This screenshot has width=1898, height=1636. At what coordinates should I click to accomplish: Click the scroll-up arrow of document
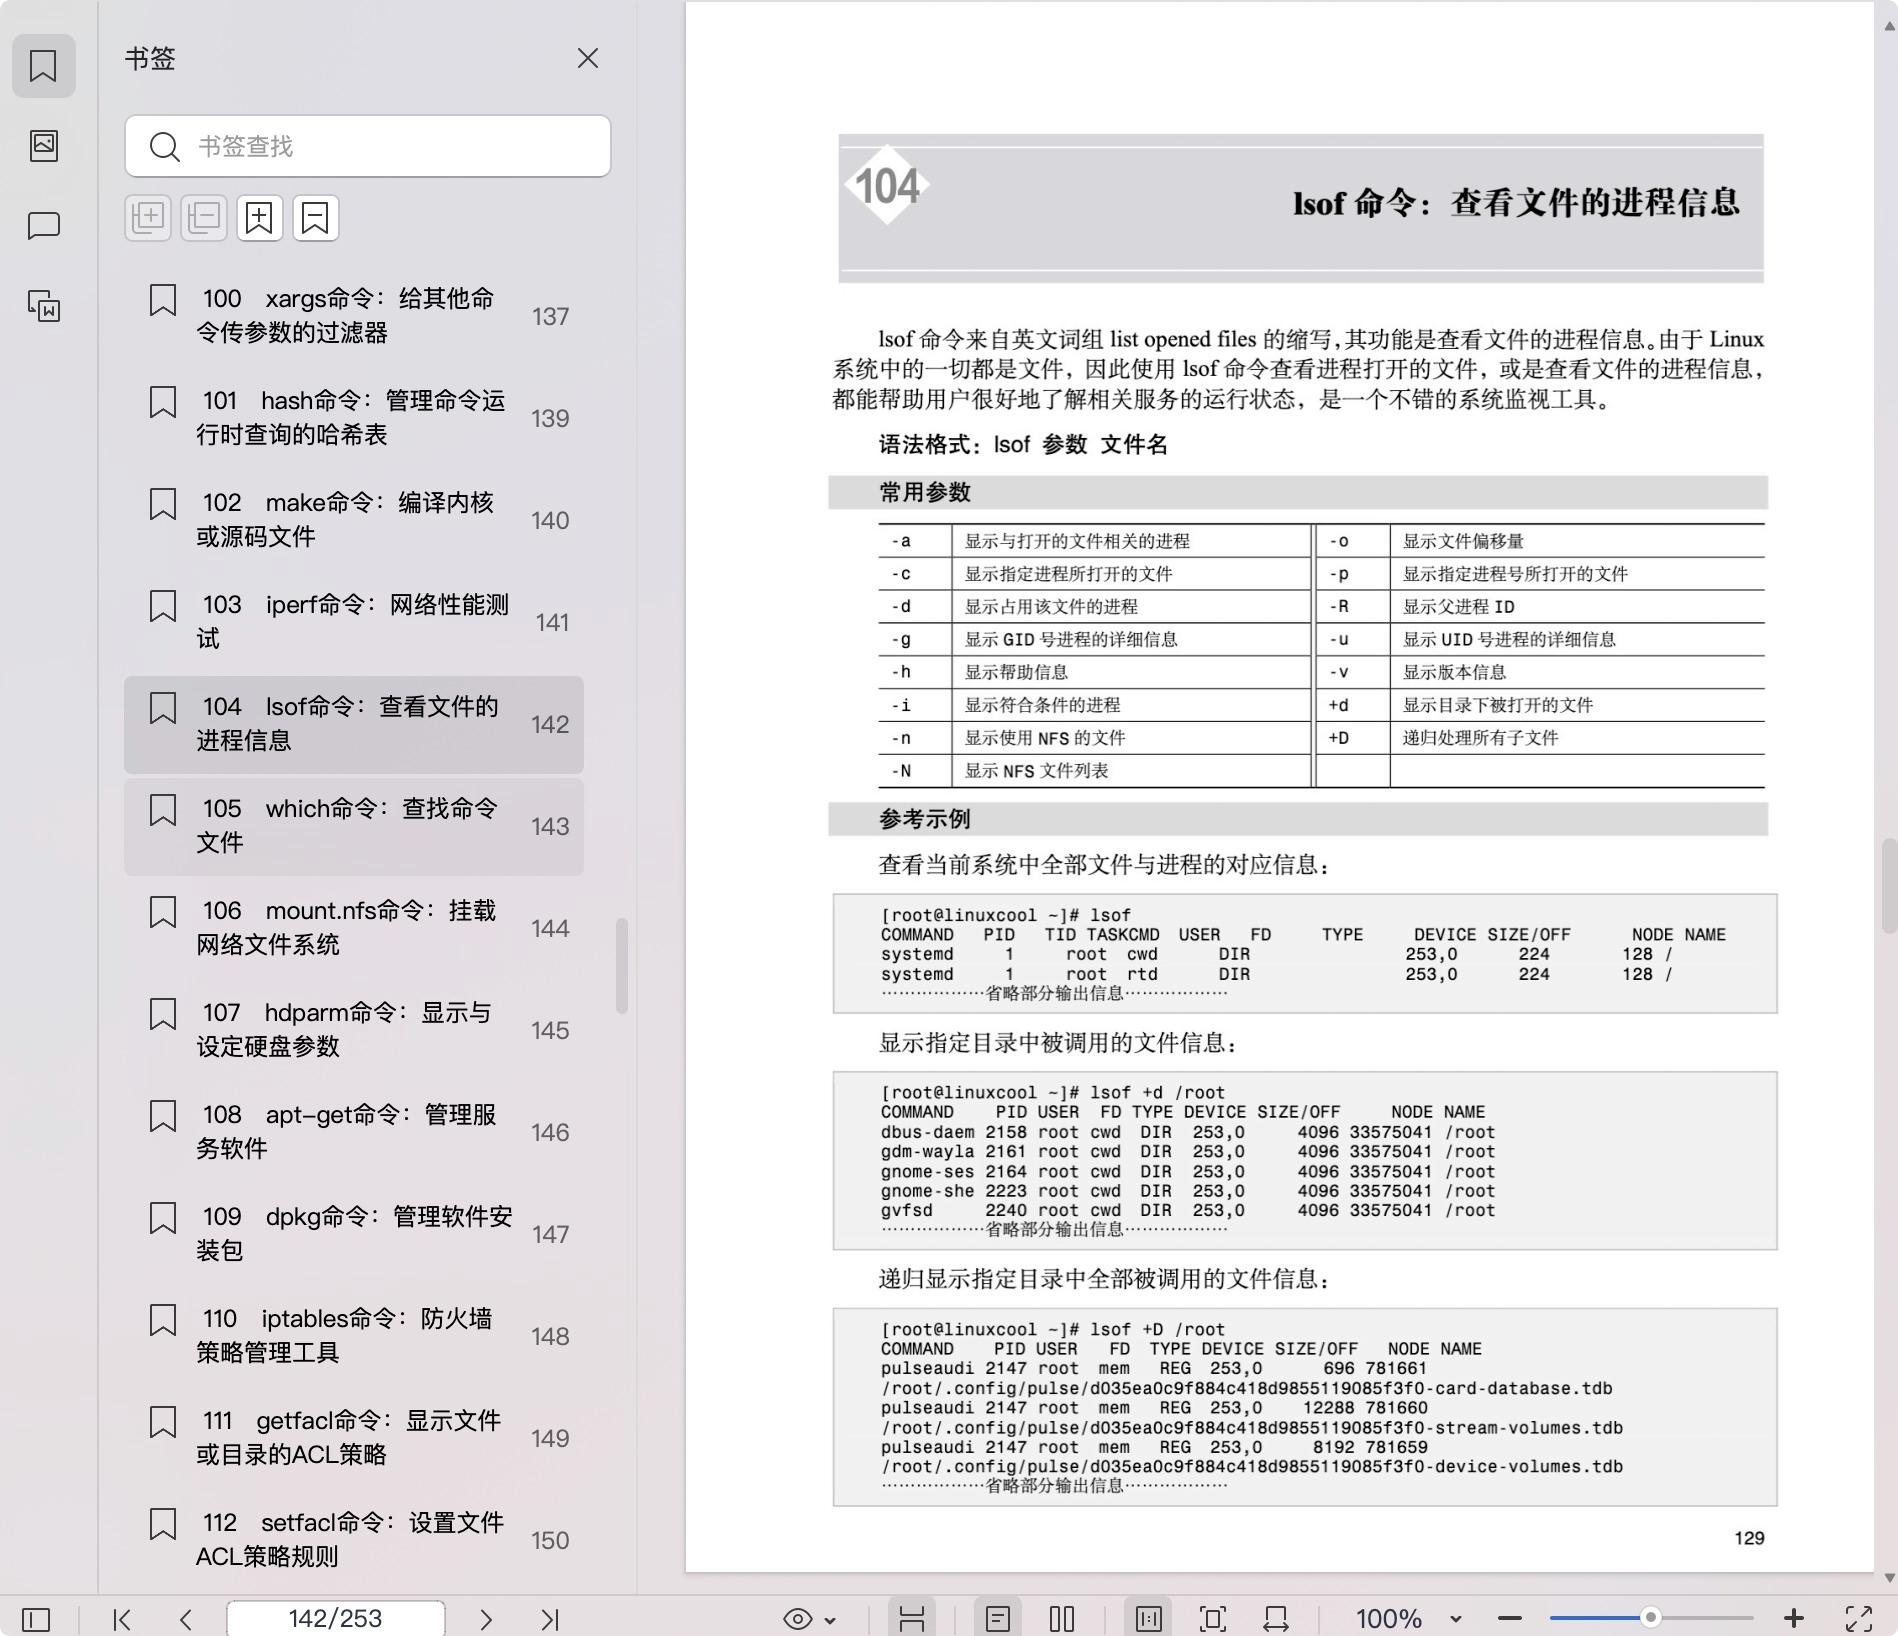point(1889,27)
